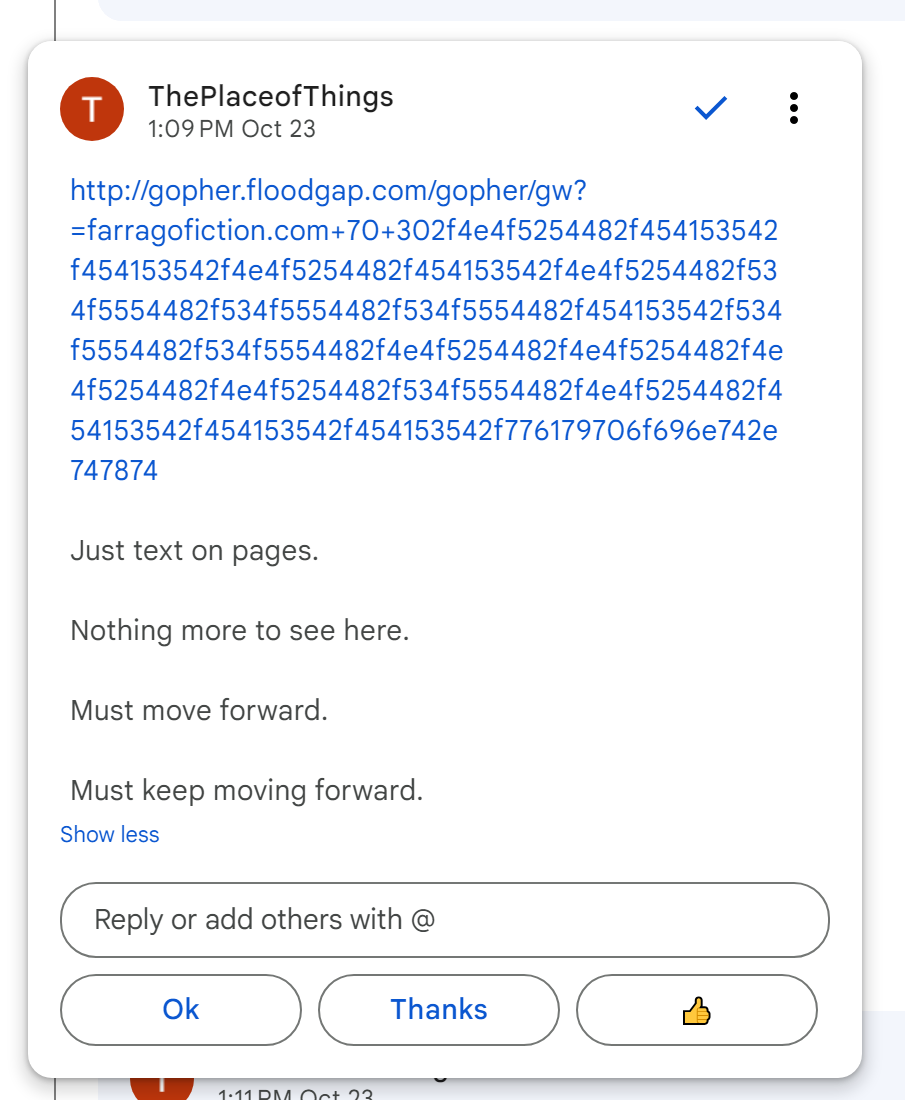React with the thumbs up emoji

696,1010
